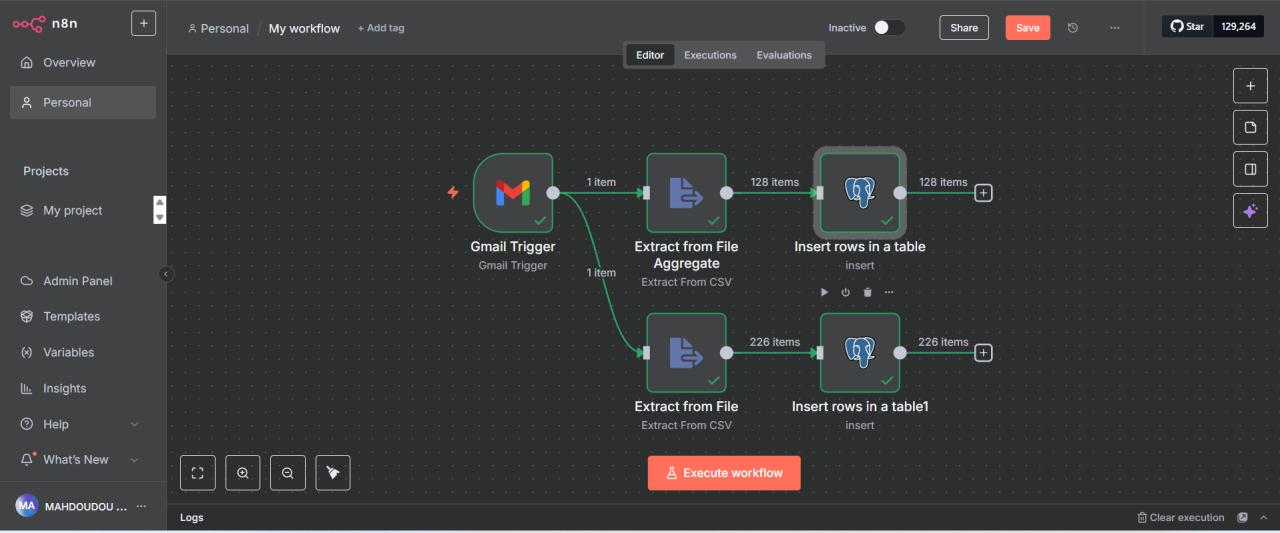The height and width of the screenshot is (533, 1280).
Task: Open the workflow options ellipsis menu
Action: tap(1115, 28)
